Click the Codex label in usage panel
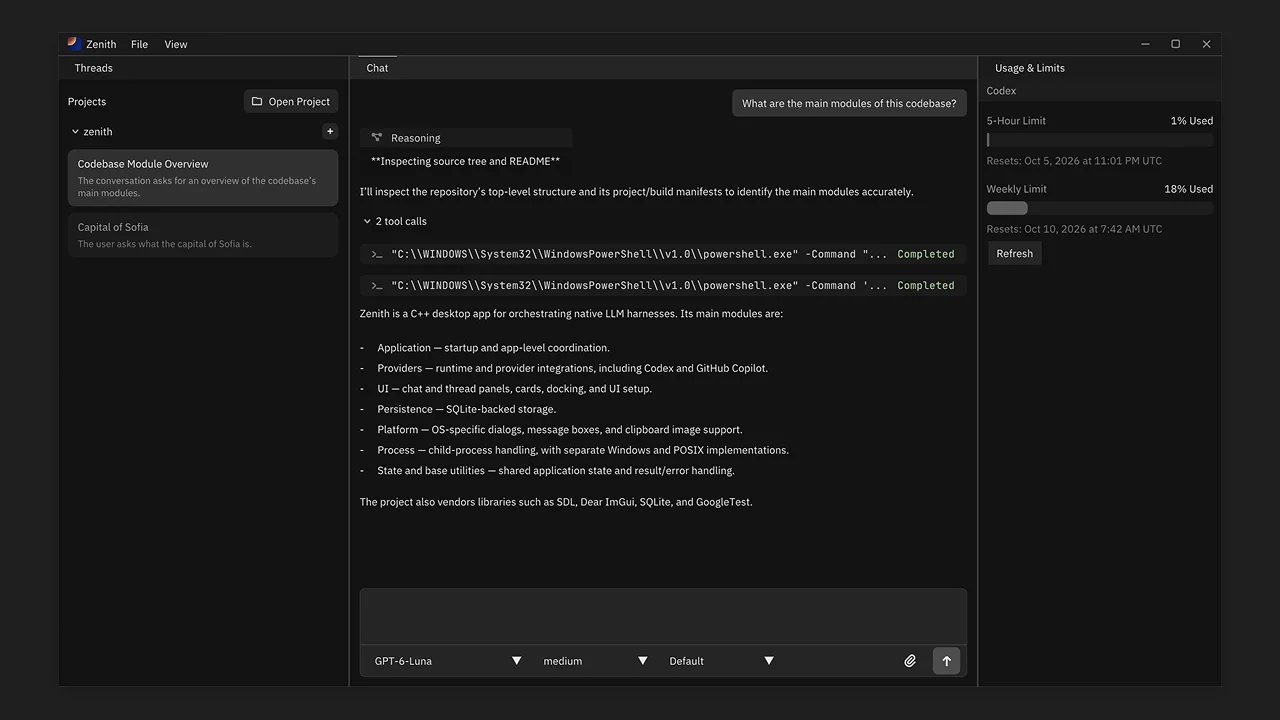 pyautogui.click(x=1001, y=91)
